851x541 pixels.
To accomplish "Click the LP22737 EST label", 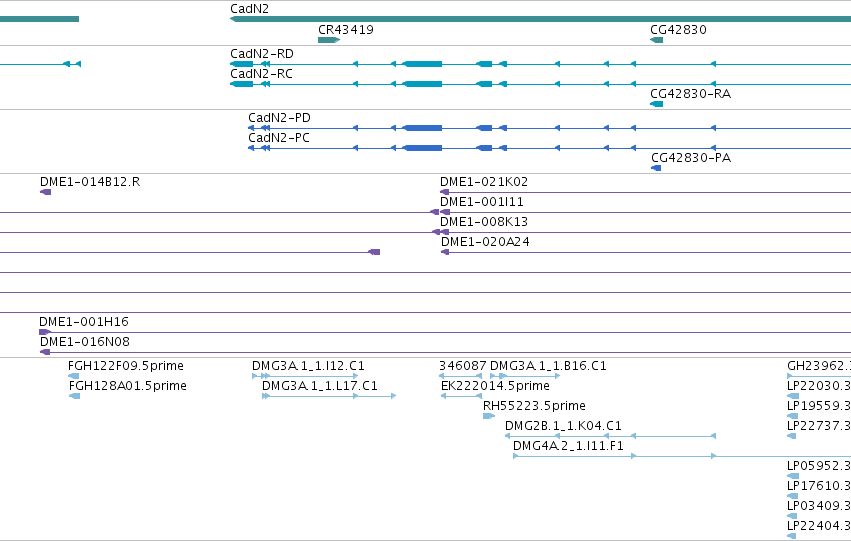I will (819, 426).
